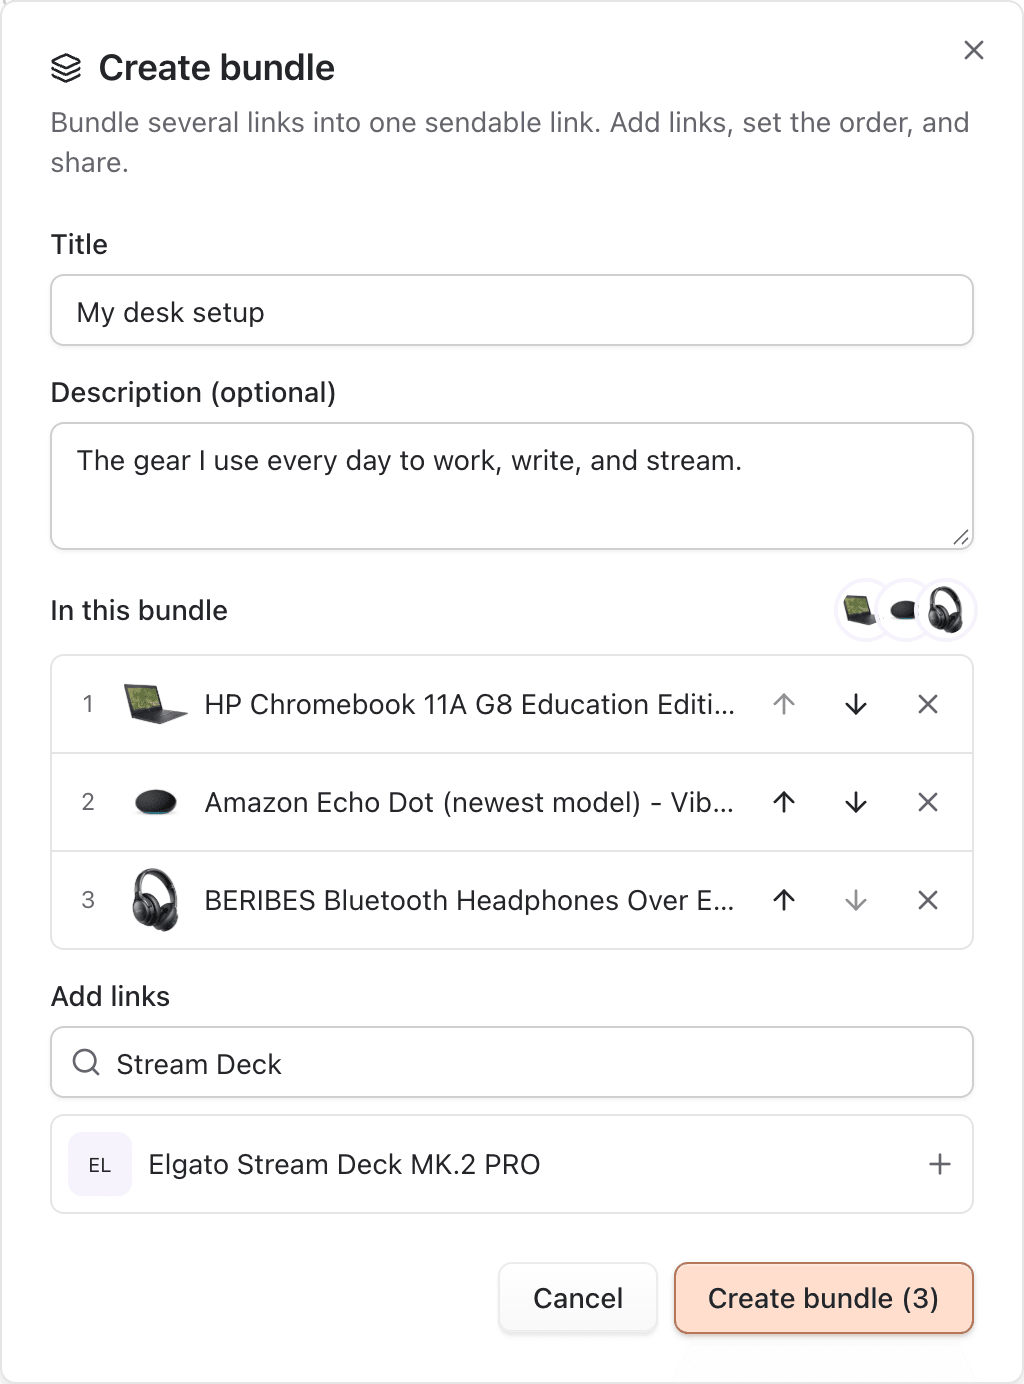Click the 'HP Chromebook 11A G8 Education Editi...' text

pyautogui.click(x=469, y=705)
